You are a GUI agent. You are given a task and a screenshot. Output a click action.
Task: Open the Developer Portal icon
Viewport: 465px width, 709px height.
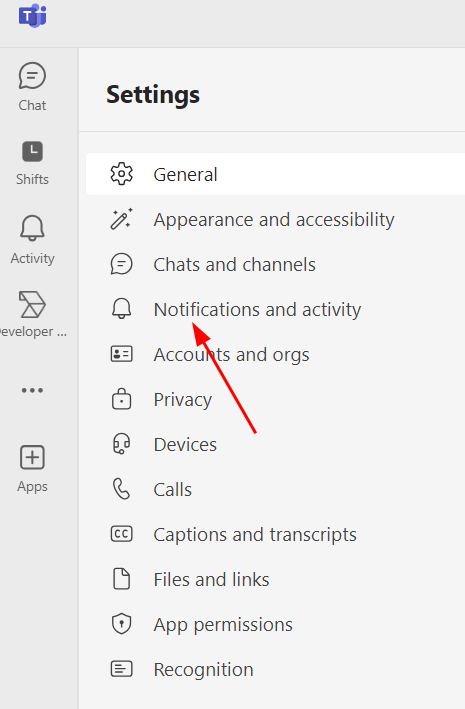pyautogui.click(x=32, y=304)
